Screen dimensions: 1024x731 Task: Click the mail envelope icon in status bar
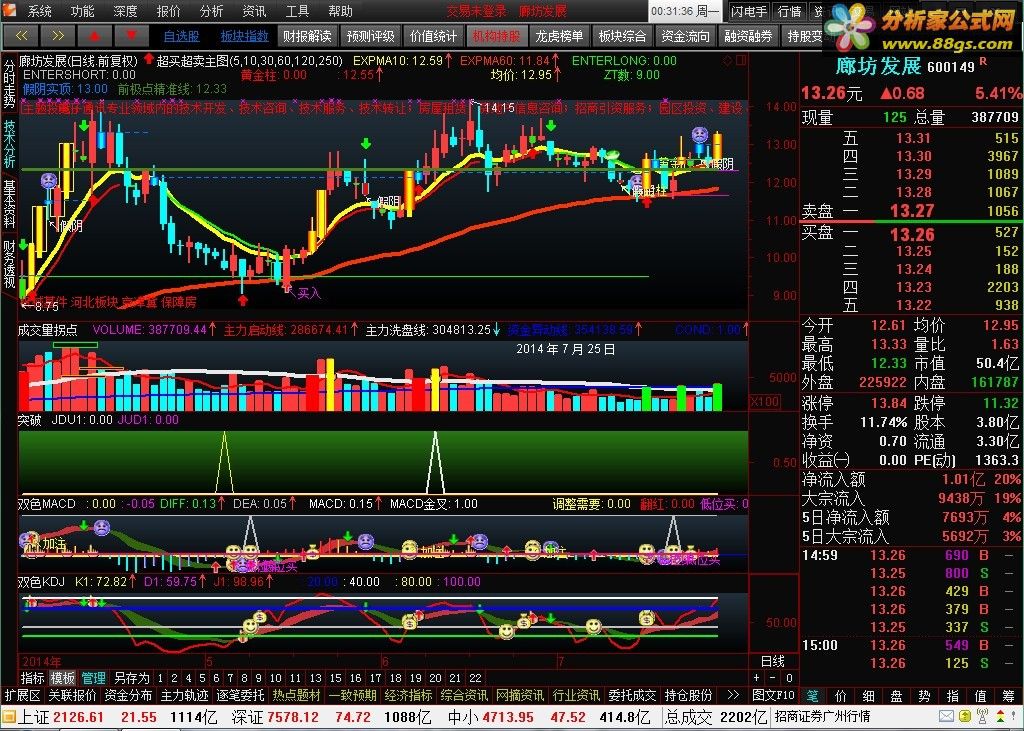coord(947,717)
